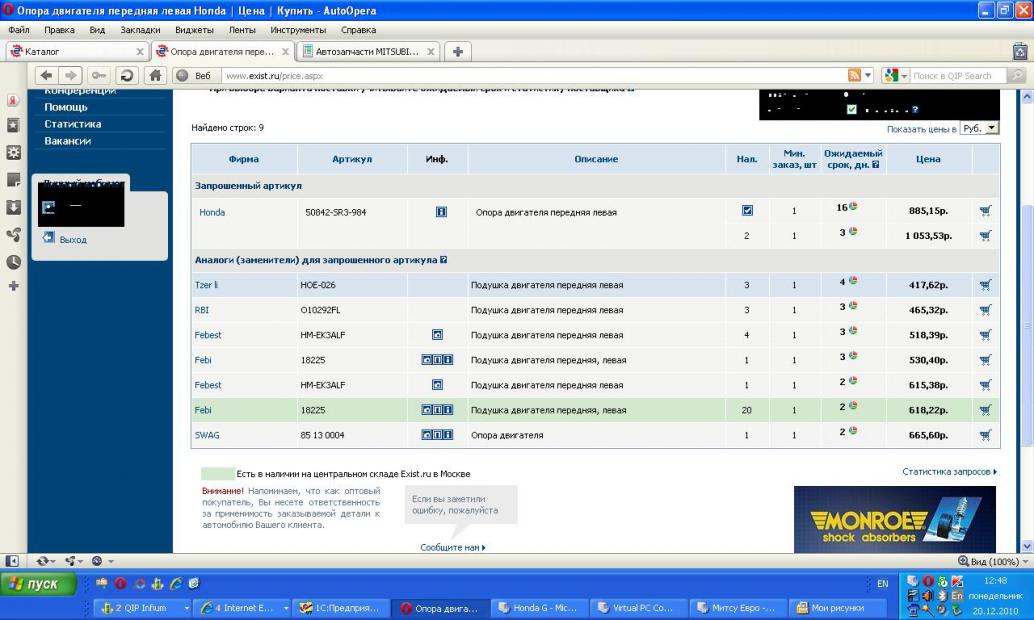1034x620 pixels.
Task: Open delivery statistics icon for SWAG row
Action: [853, 431]
